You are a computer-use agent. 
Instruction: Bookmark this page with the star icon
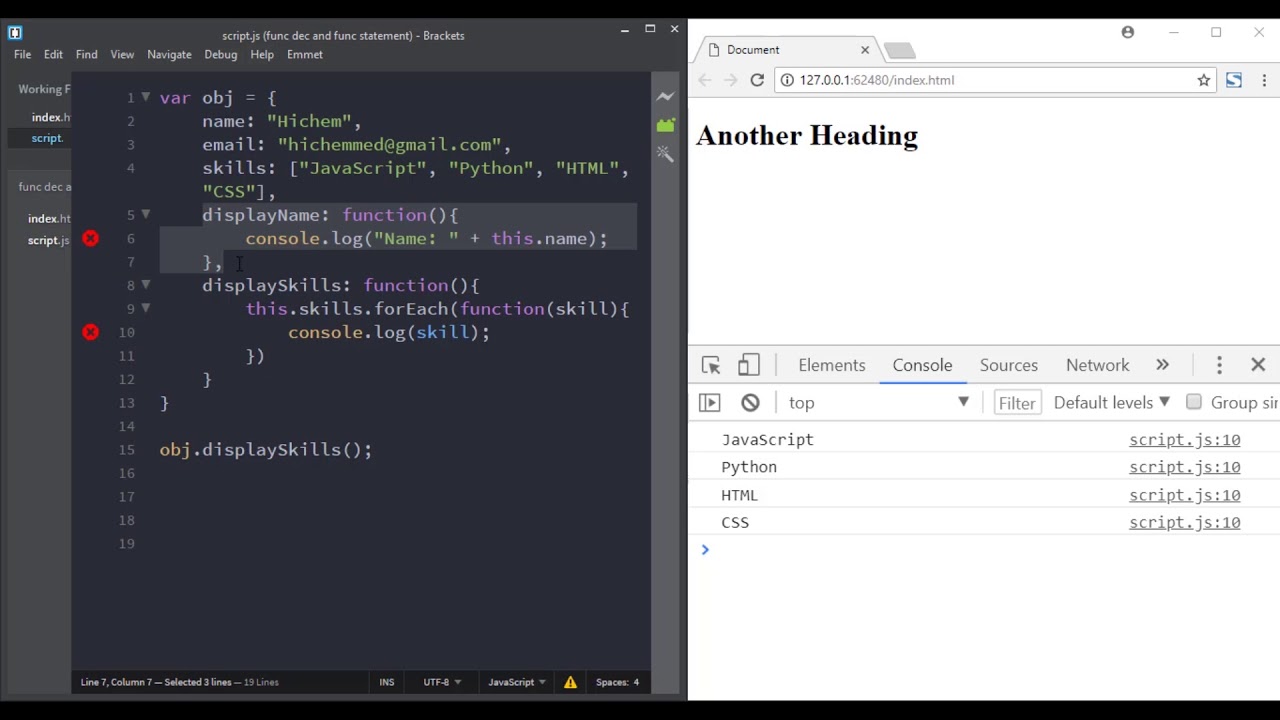click(x=1204, y=80)
